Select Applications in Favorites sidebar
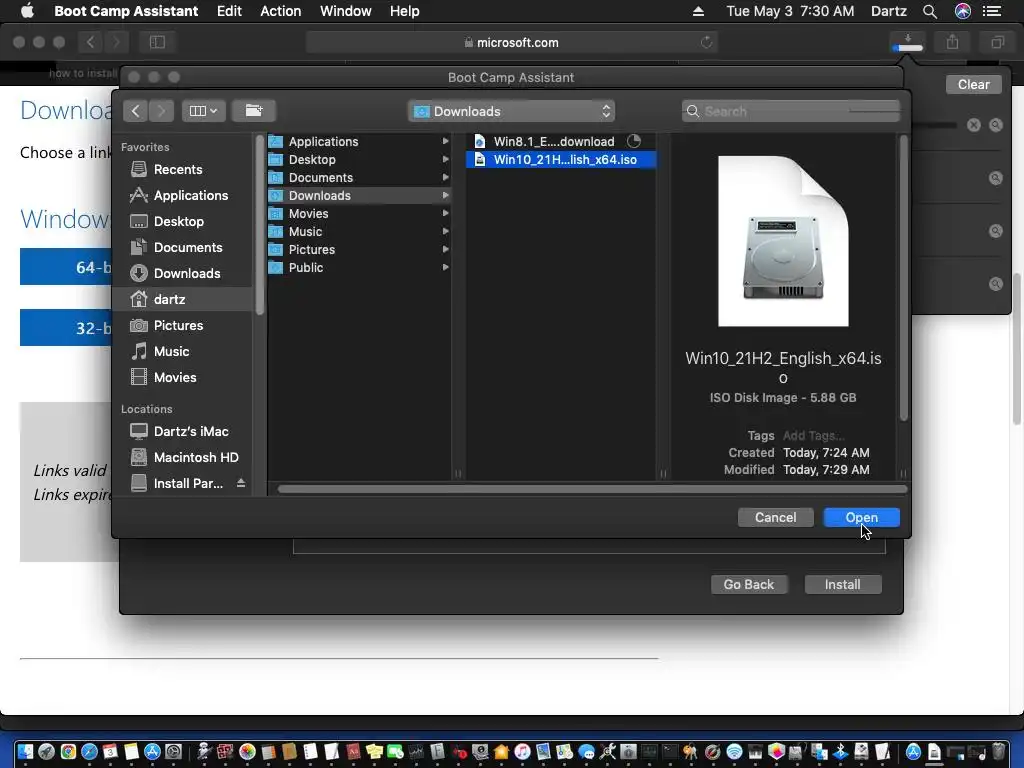Image resolution: width=1024 pixels, height=768 pixels. click(191, 195)
